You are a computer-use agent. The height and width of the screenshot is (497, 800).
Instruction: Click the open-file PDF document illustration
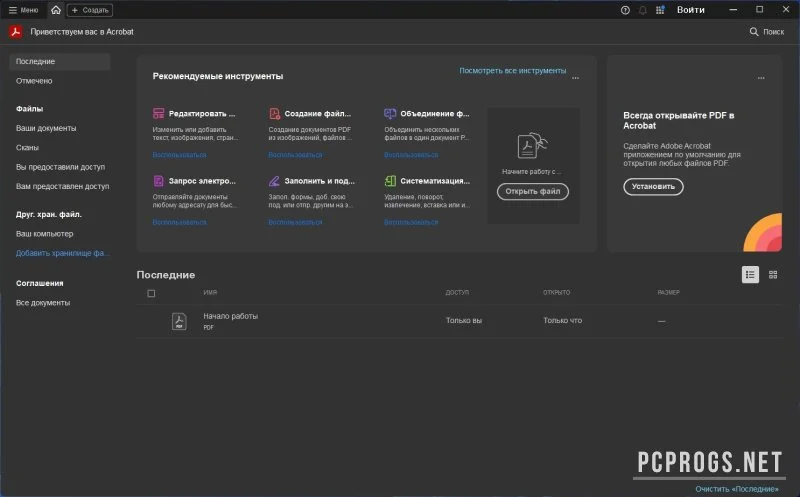click(533, 145)
